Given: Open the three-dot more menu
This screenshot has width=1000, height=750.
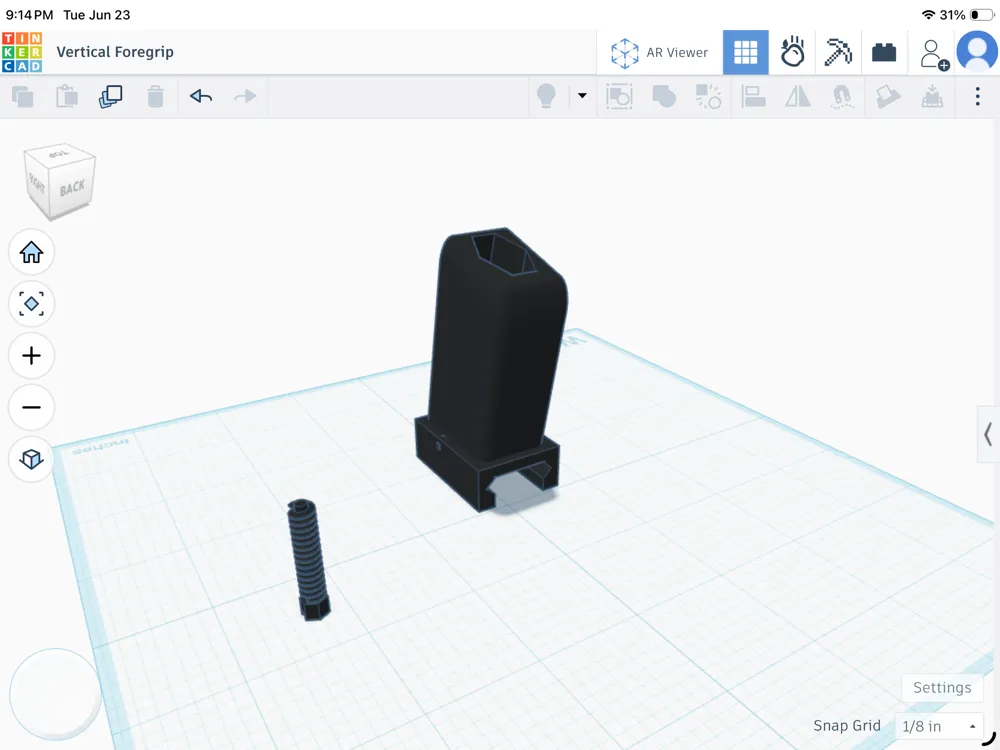Looking at the screenshot, I should click(x=977, y=96).
